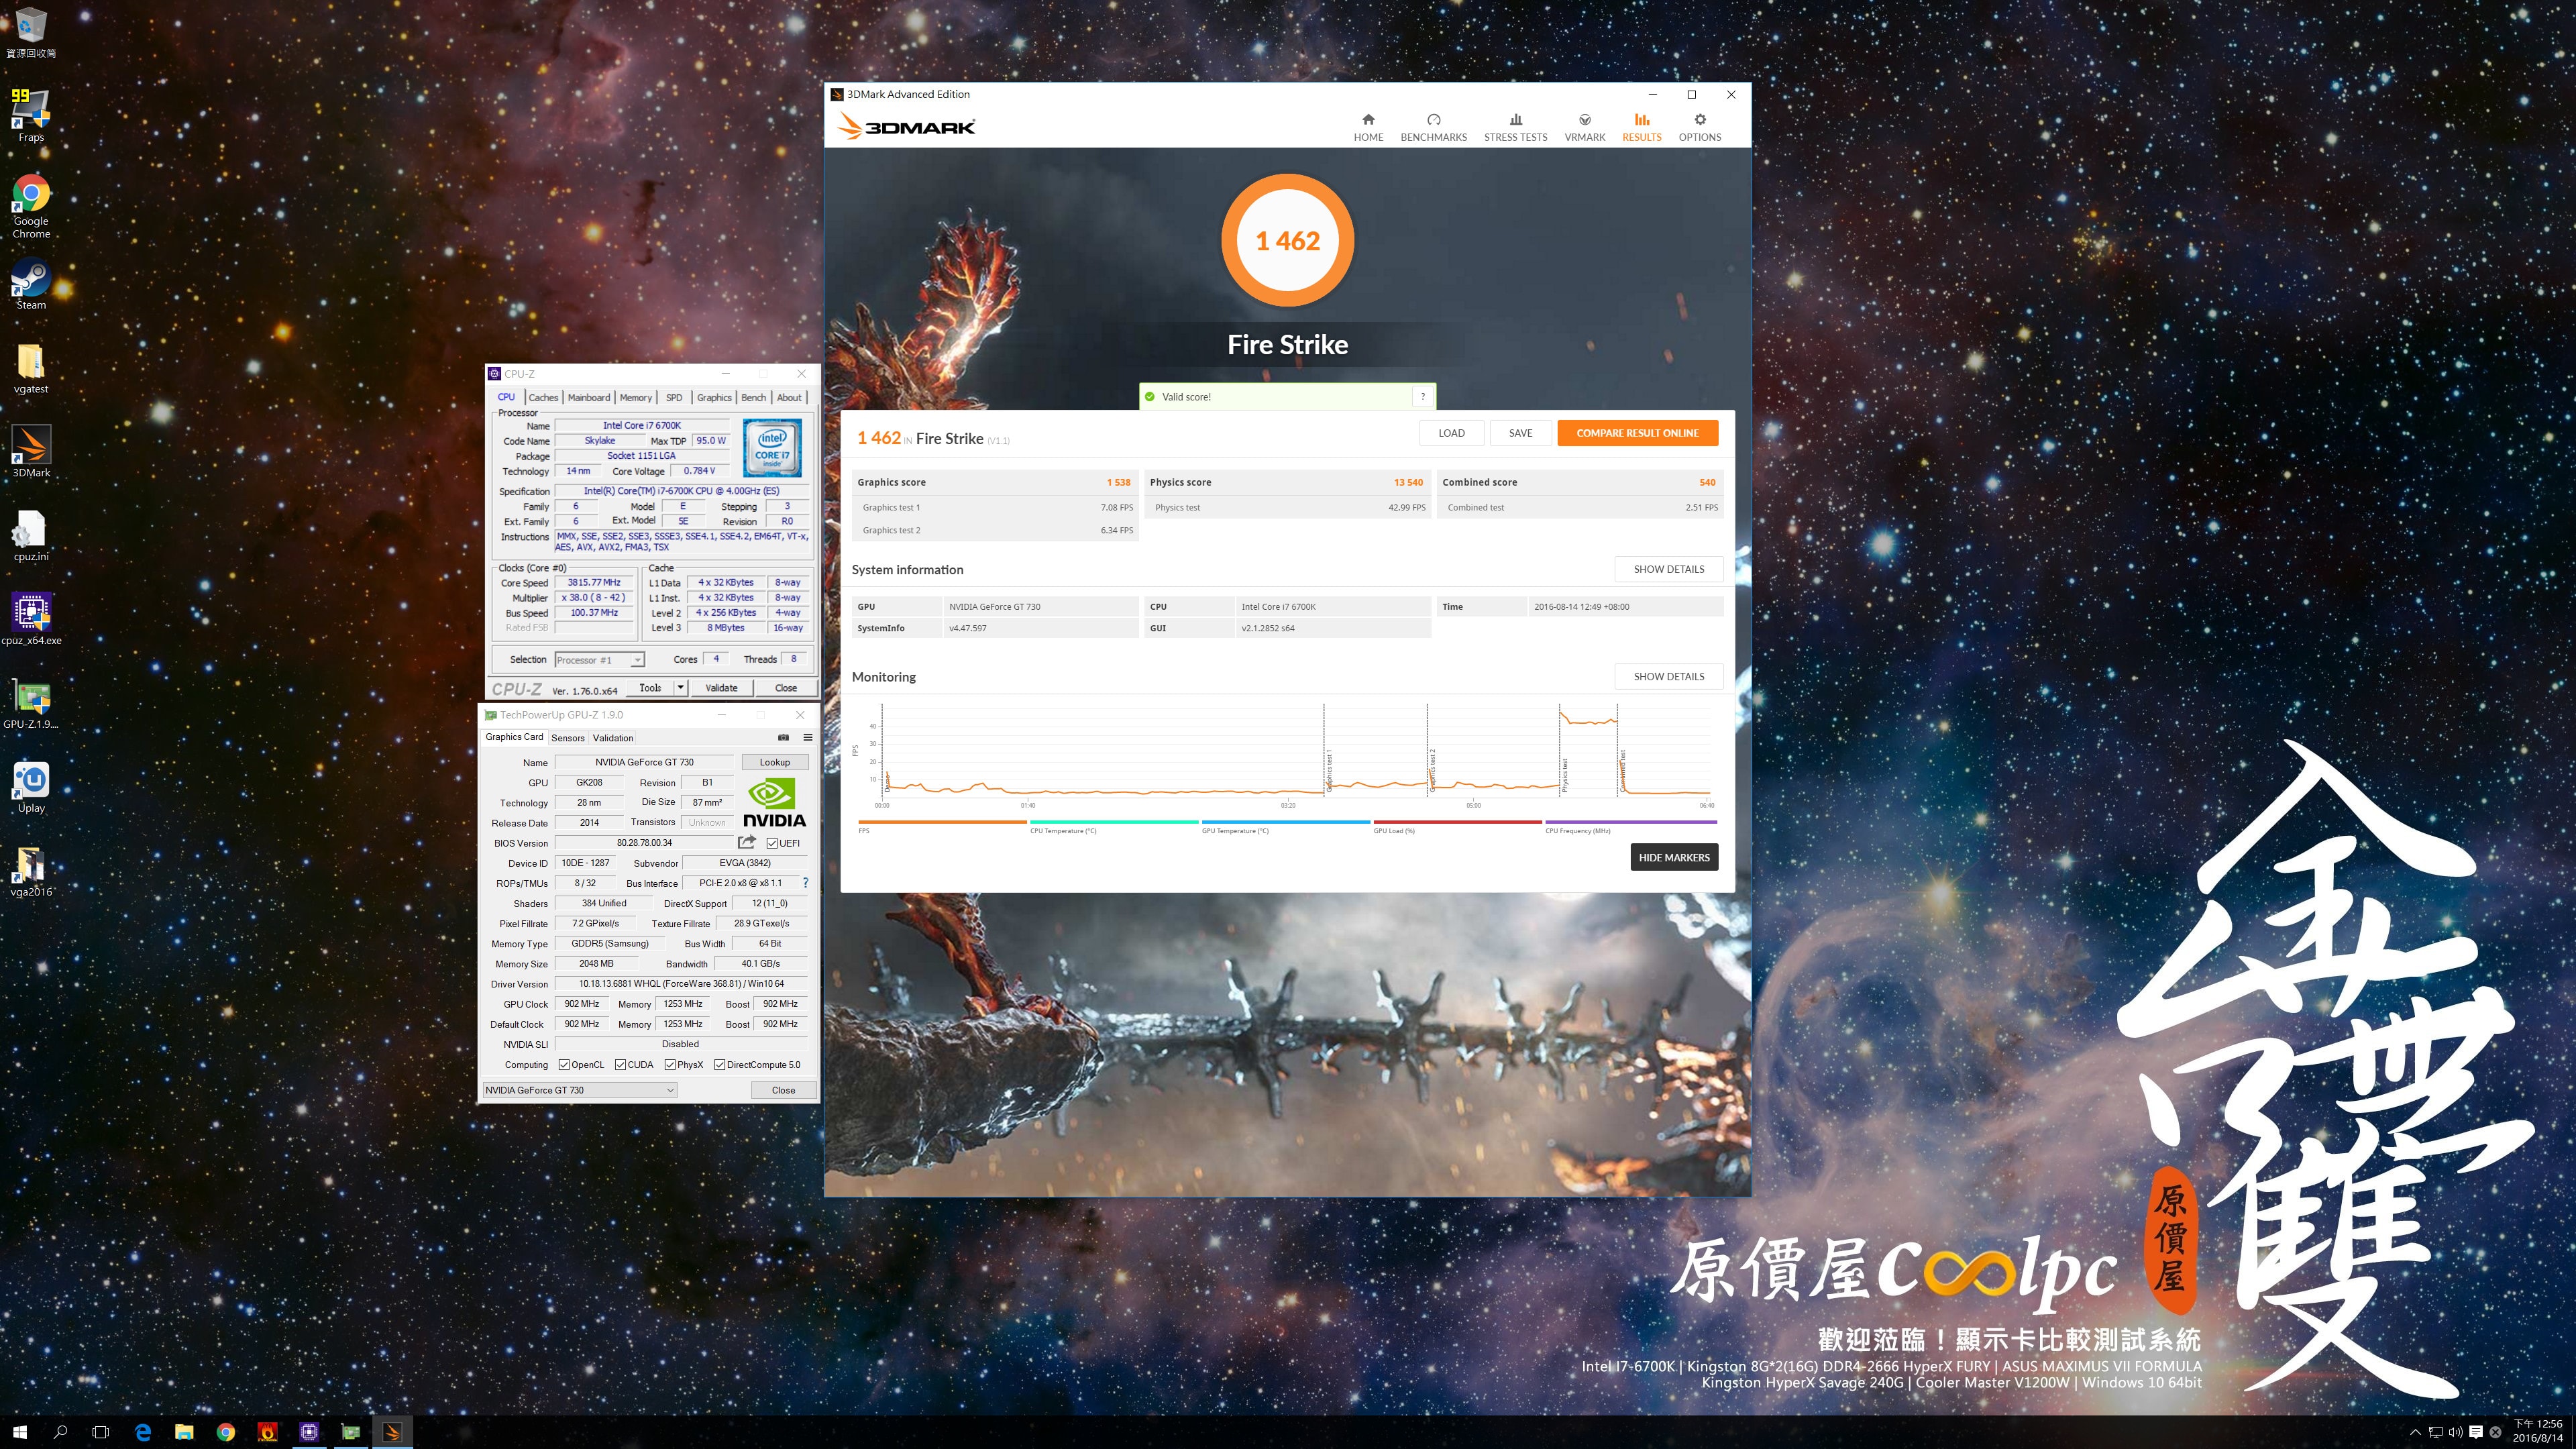The height and width of the screenshot is (1449, 2576).
Task: Switch to the Caches tab in CPU-Z
Action: (x=543, y=397)
